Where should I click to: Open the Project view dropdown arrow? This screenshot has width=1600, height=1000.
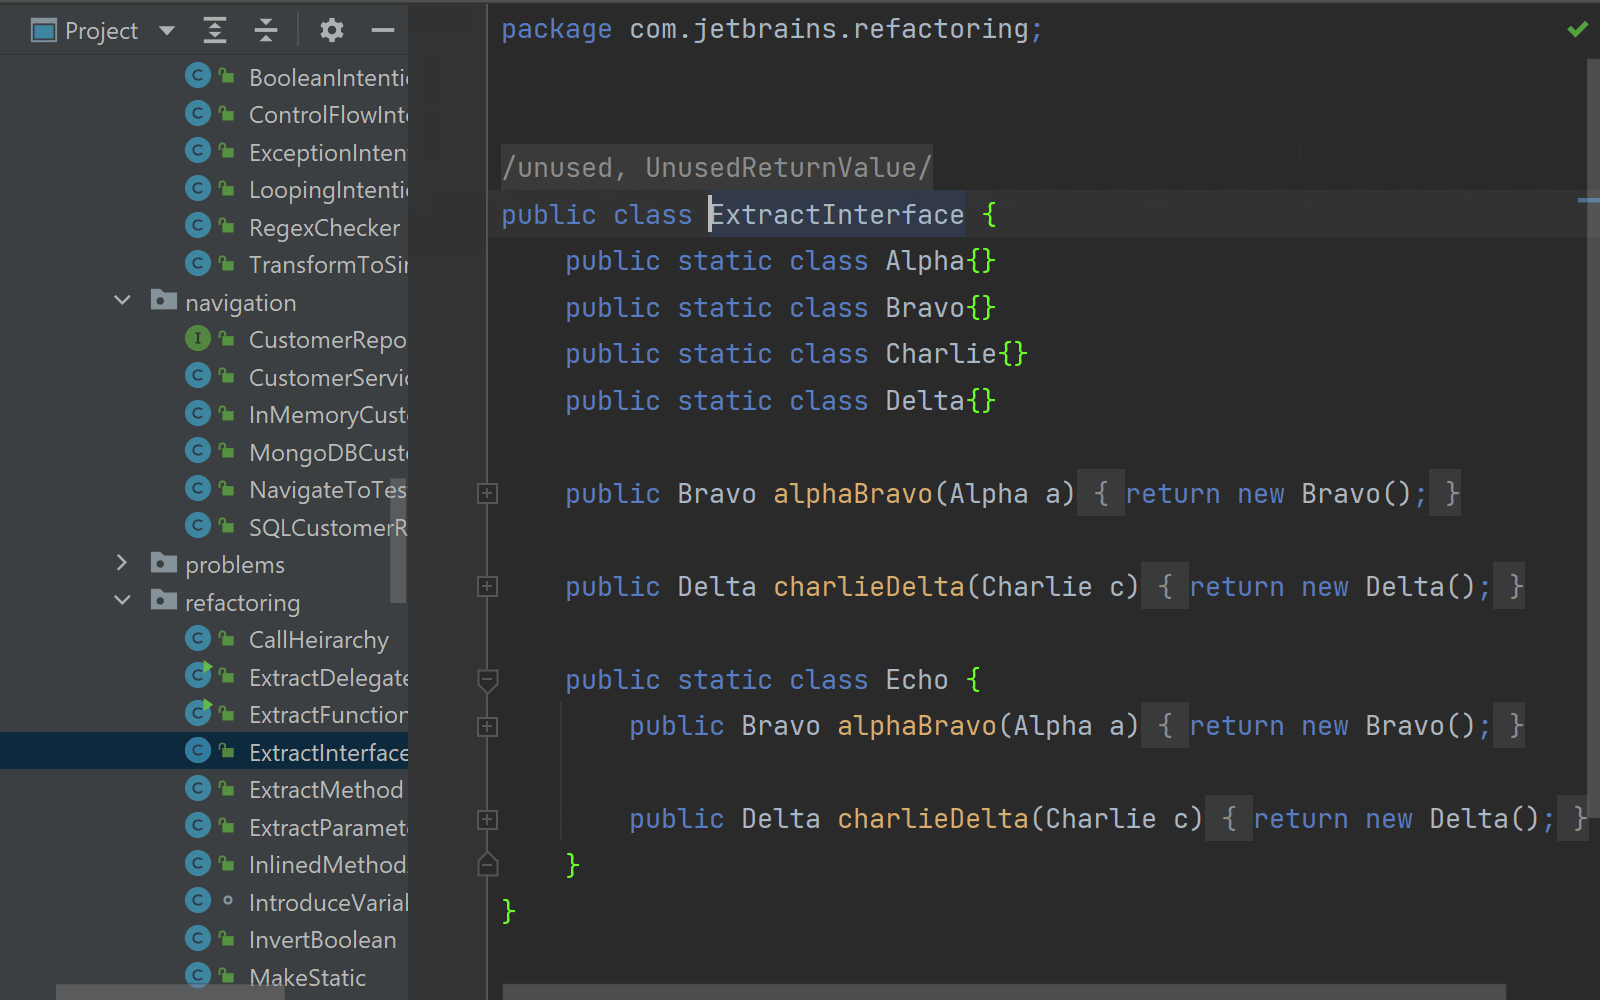167,31
